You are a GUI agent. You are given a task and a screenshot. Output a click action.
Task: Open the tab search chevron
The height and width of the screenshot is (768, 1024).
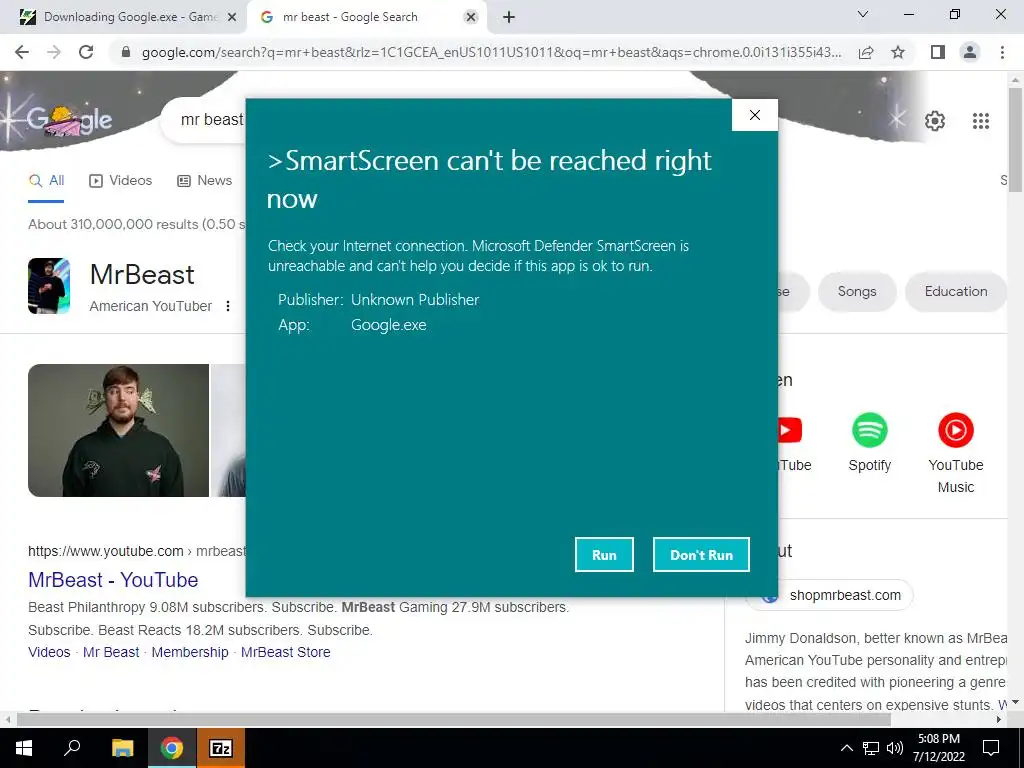pyautogui.click(x=863, y=14)
